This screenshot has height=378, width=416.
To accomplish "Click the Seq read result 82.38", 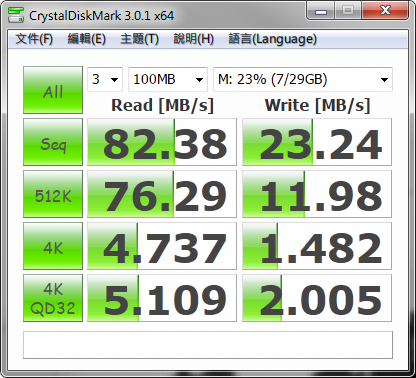I will coord(162,142).
